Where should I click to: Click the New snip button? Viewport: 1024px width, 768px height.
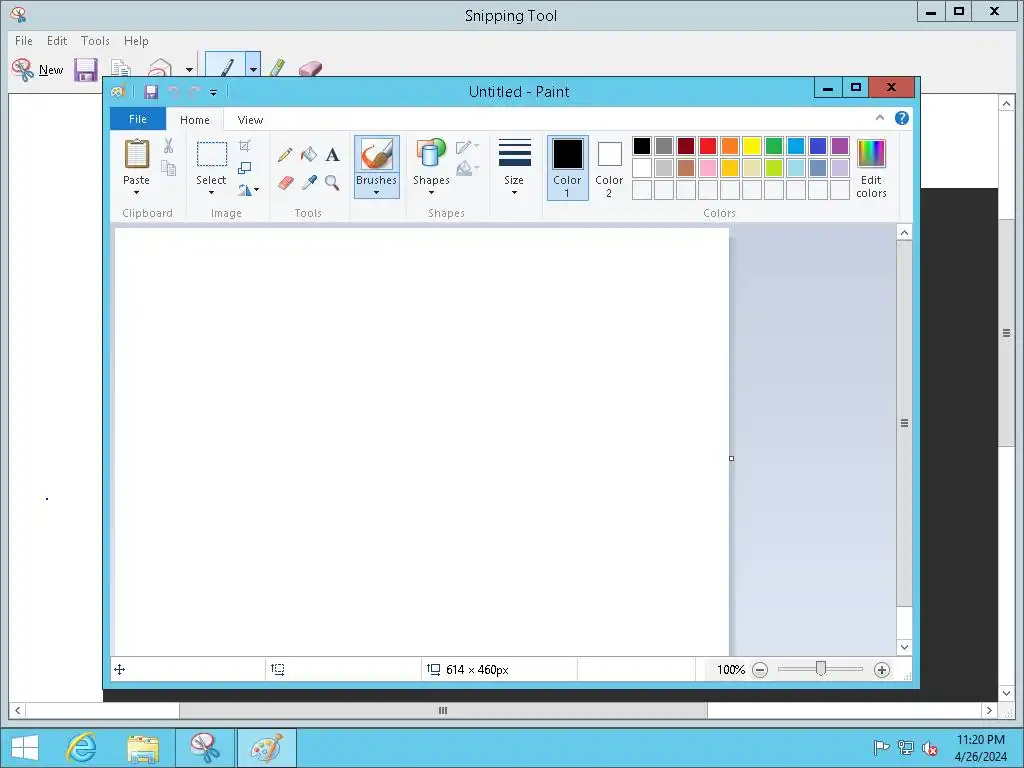click(38, 70)
